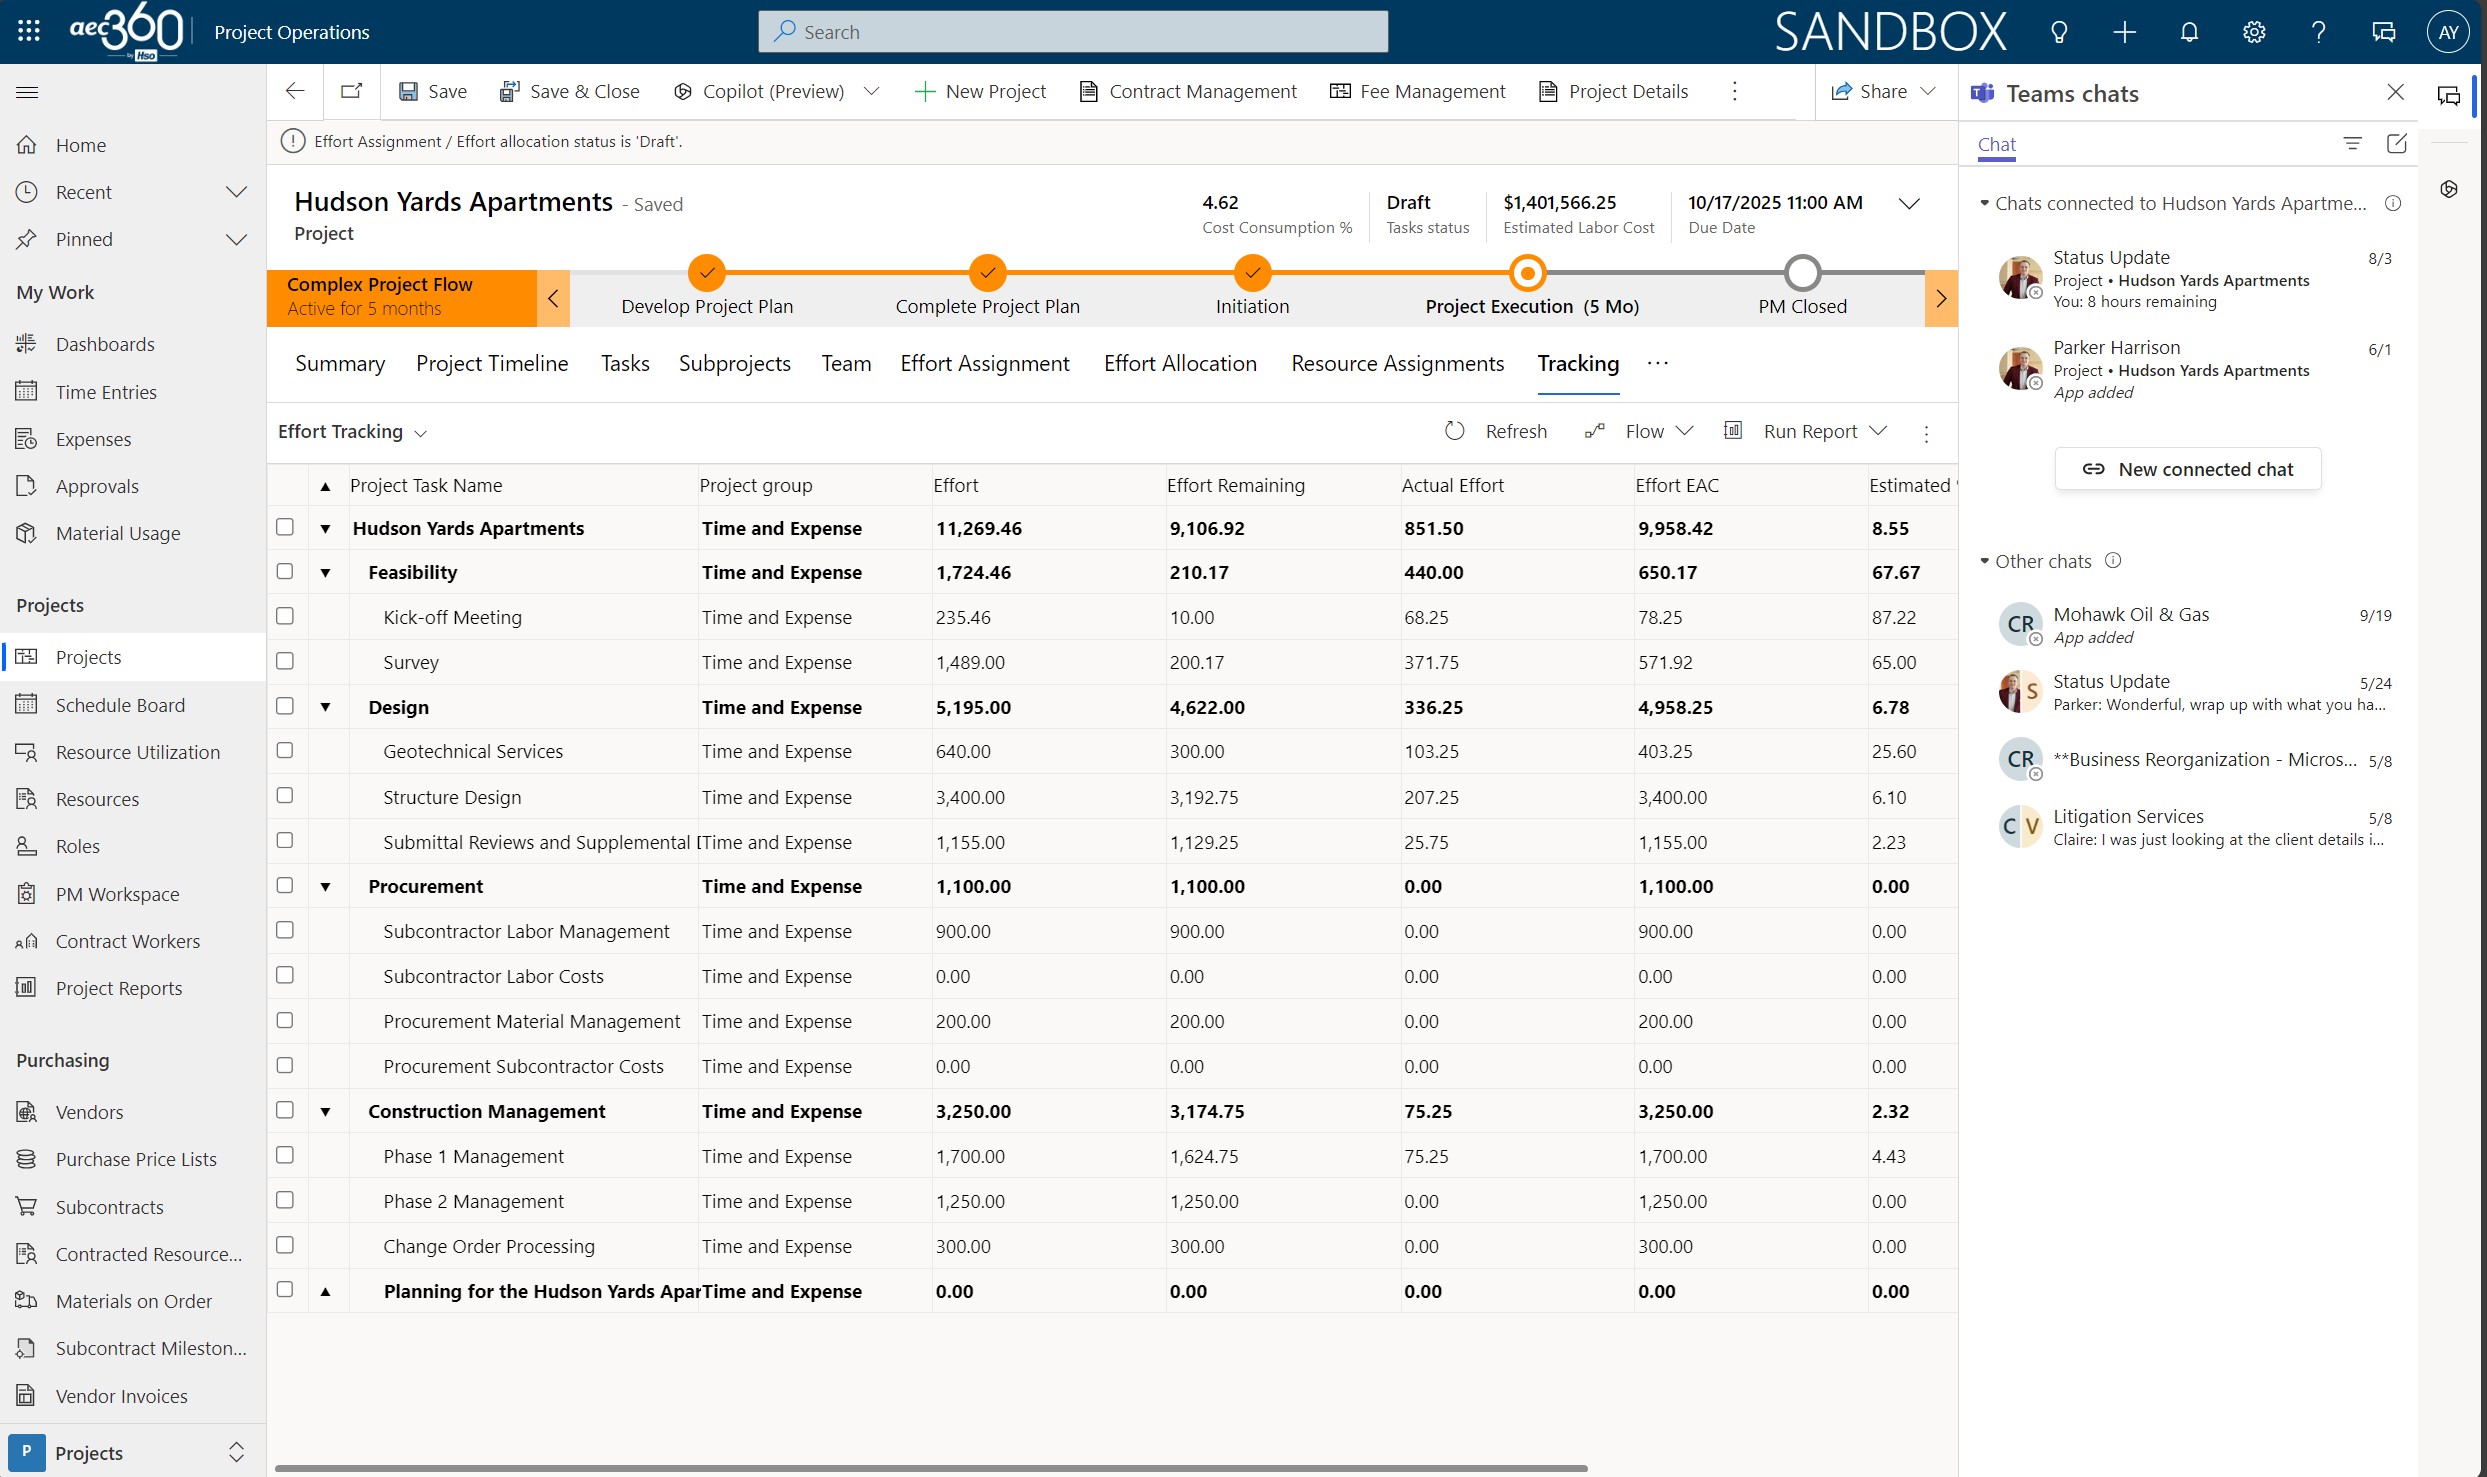Click the Refresh icon in Effort Tracking

coord(1454,431)
